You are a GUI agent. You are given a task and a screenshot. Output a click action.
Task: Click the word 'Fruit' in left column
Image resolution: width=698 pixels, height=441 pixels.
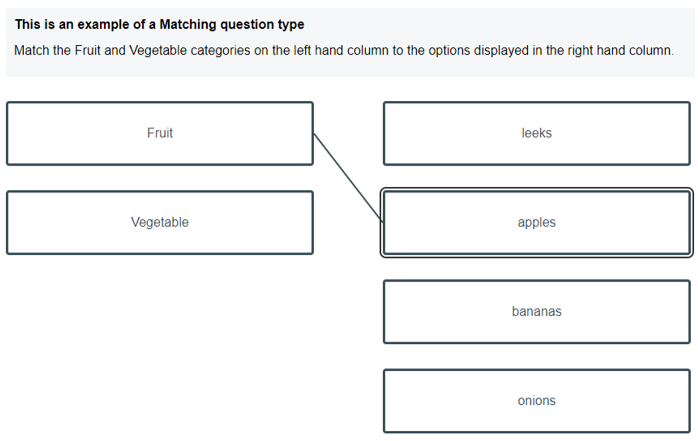160,133
